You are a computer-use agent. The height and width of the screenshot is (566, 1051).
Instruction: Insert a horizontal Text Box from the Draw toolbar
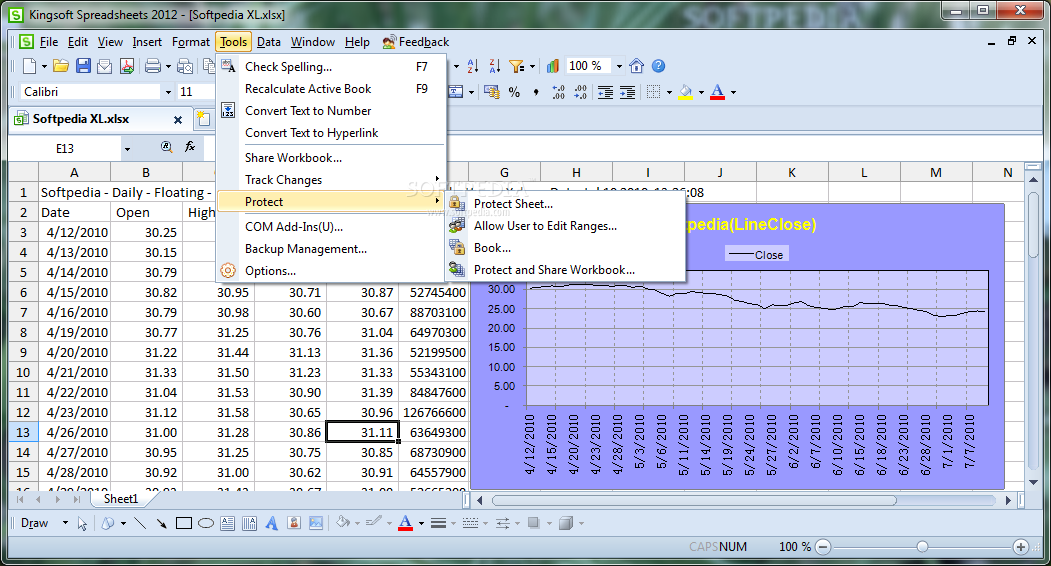tap(228, 523)
